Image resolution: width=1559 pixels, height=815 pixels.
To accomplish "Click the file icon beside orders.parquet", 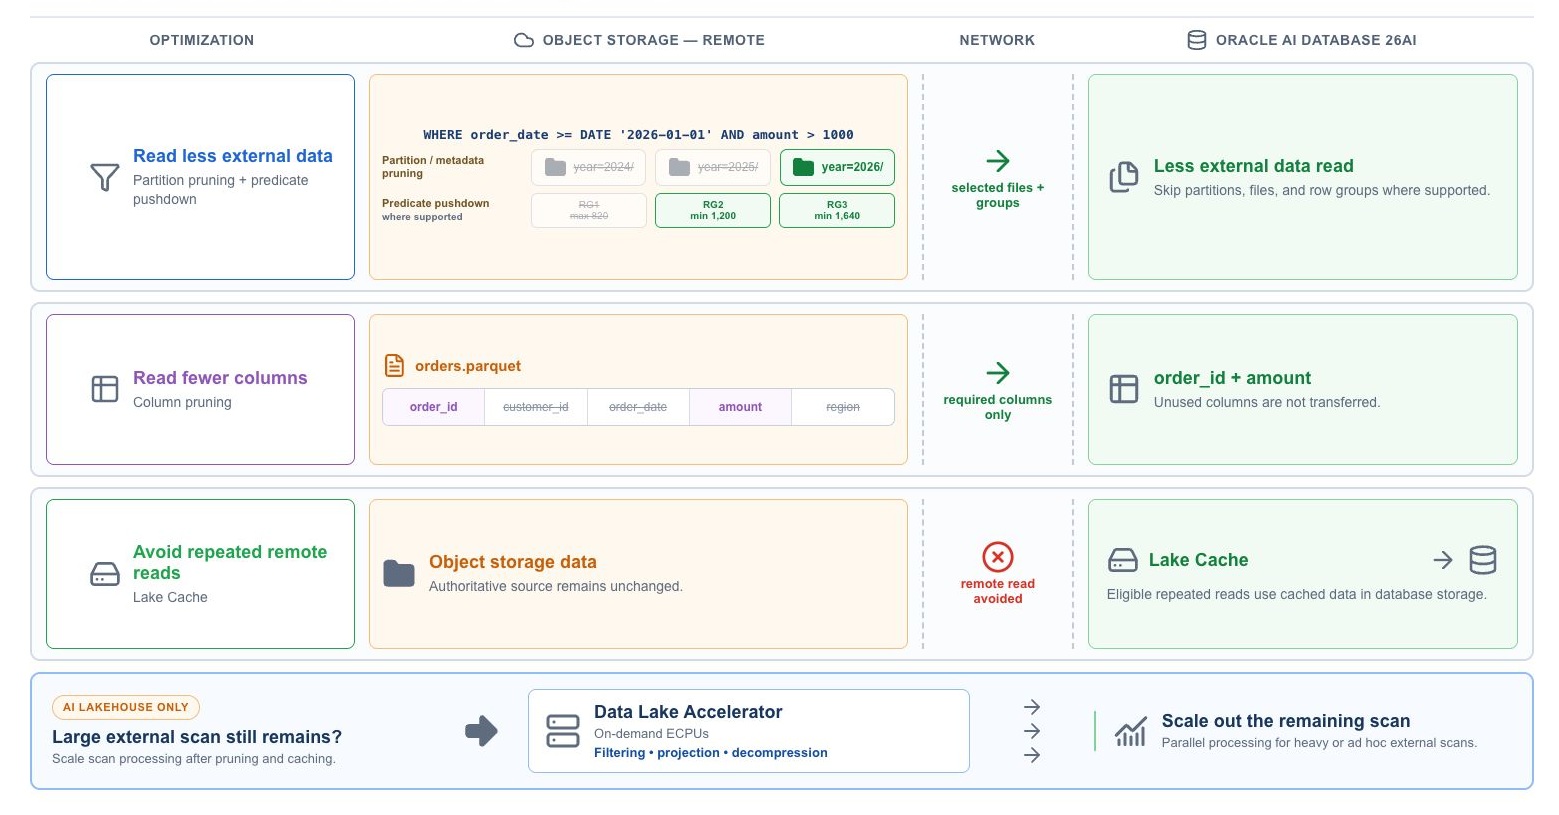I will coord(395,365).
